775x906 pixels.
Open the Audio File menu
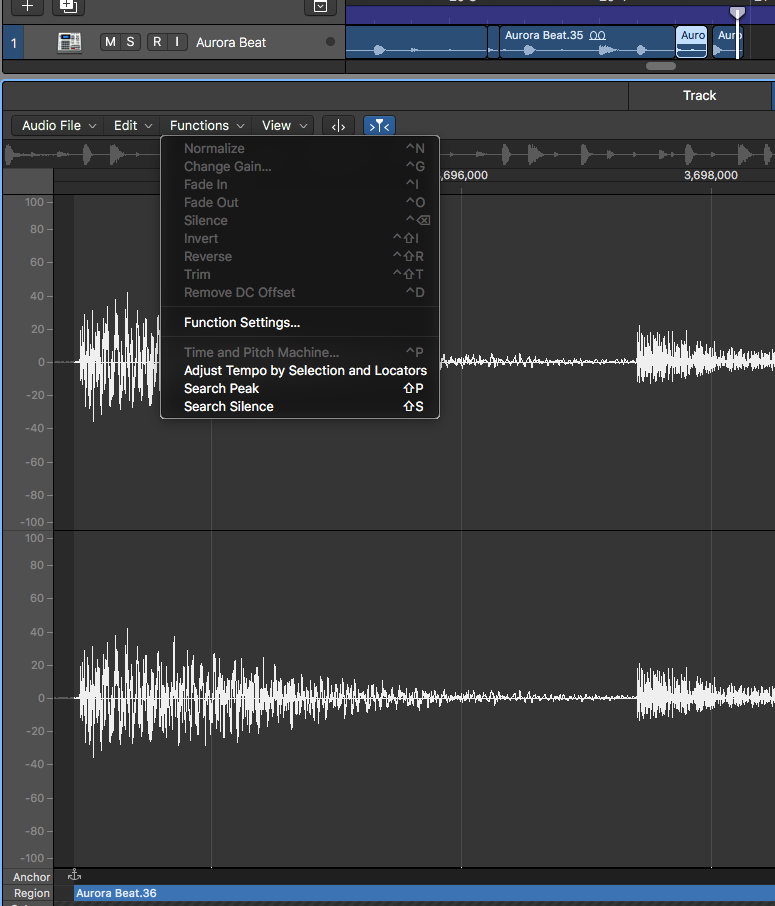coord(58,125)
